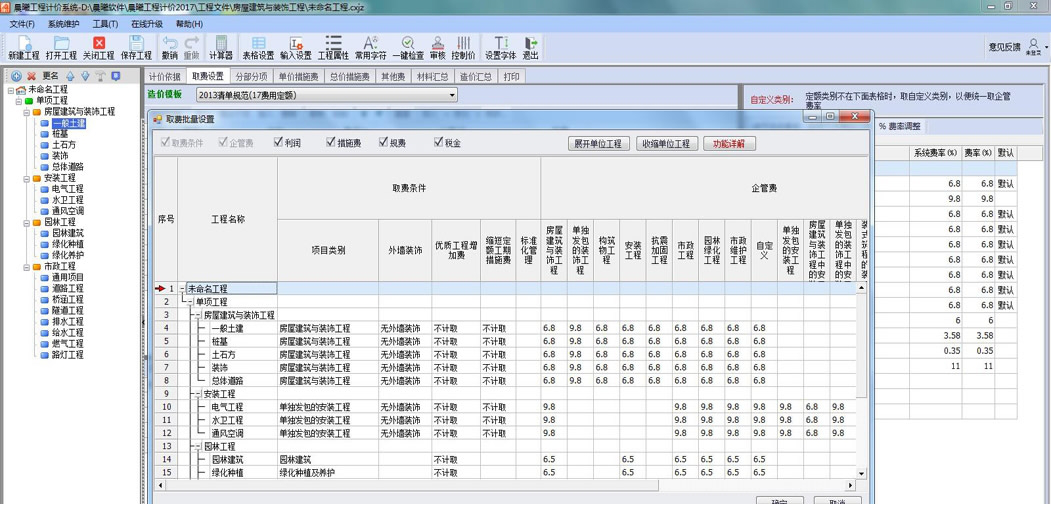The width and height of the screenshot is (1051, 524).
Task: Collapse 安装工程 row 9 in dialog grid
Action: tap(198, 394)
